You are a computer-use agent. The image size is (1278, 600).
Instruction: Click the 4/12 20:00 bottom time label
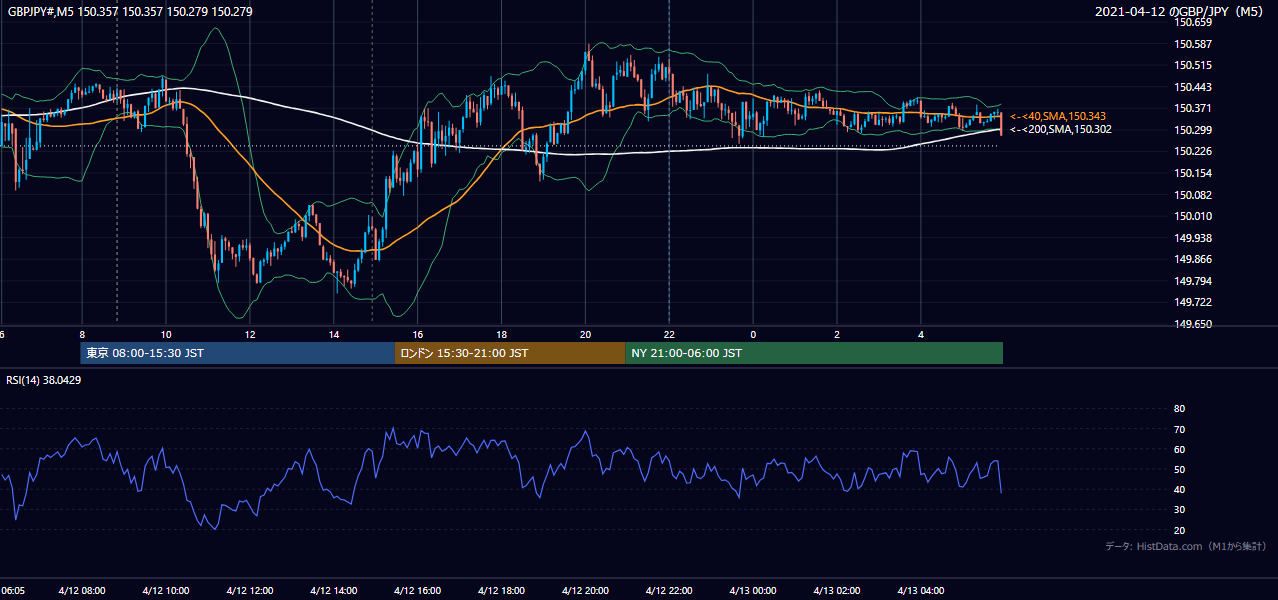[586, 590]
